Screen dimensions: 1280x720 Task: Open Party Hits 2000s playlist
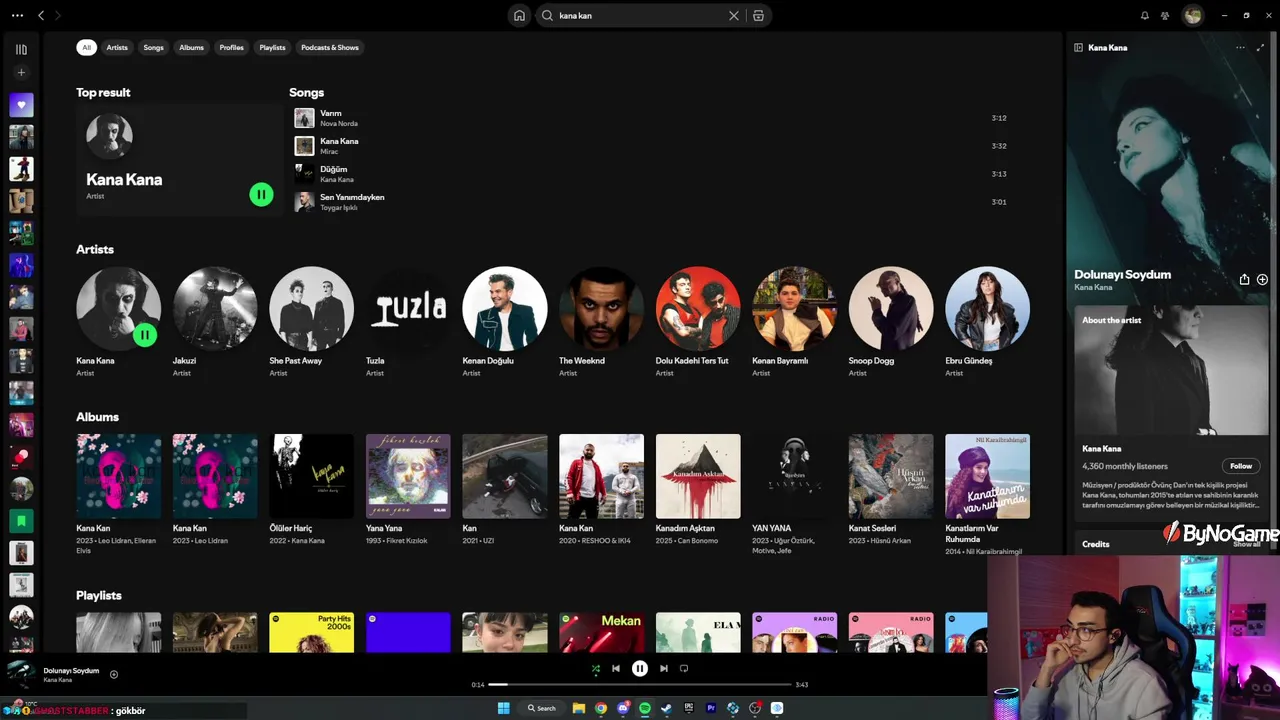pyautogui.click(x=311, y=633)
